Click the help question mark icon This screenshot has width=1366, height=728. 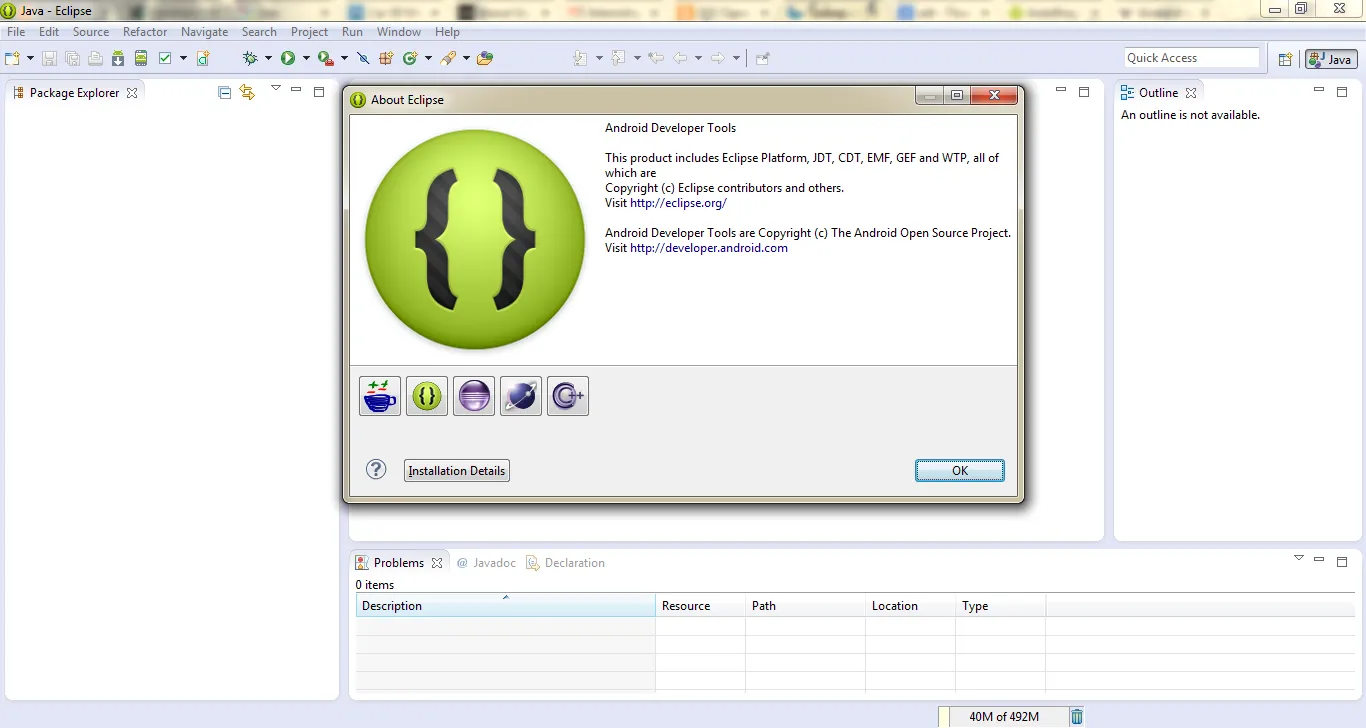pyautogui.click(x=376, y=469)
